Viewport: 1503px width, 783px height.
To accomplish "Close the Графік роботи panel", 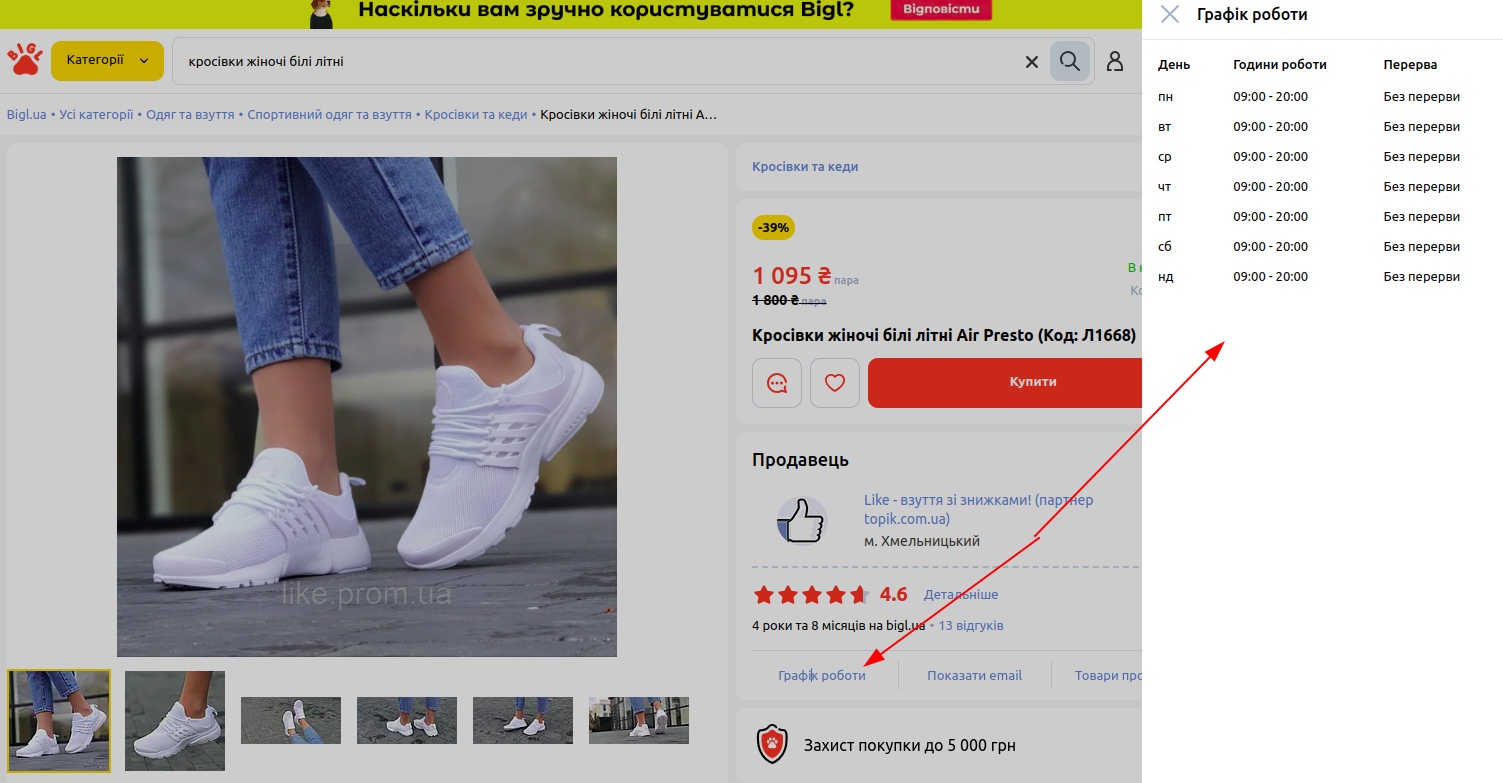I will click(x=1169, y=14).
